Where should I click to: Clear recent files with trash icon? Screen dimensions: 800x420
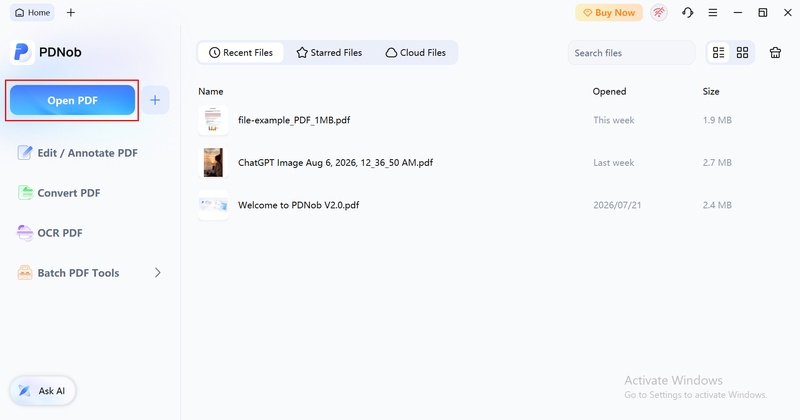point(775,53)
